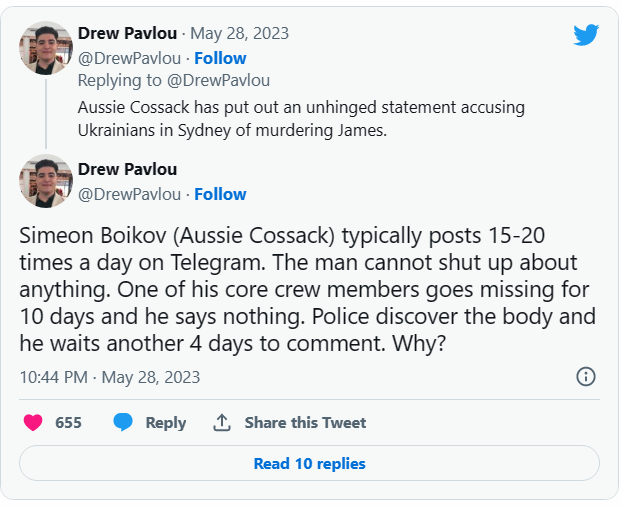622x509 pixels.
Task: Click the Twitter bird logo
Action: click(x=586, y=35)
